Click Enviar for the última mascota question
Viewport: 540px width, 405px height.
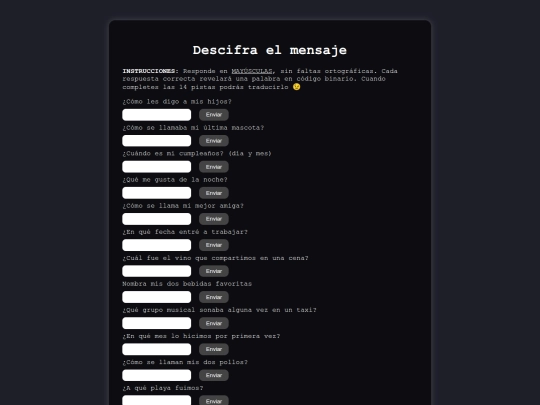pyautogui.click(x=214, y=141)
